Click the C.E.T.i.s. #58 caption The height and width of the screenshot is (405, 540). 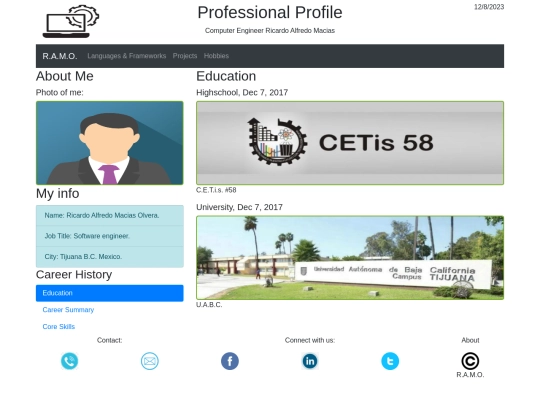[216, 190]
